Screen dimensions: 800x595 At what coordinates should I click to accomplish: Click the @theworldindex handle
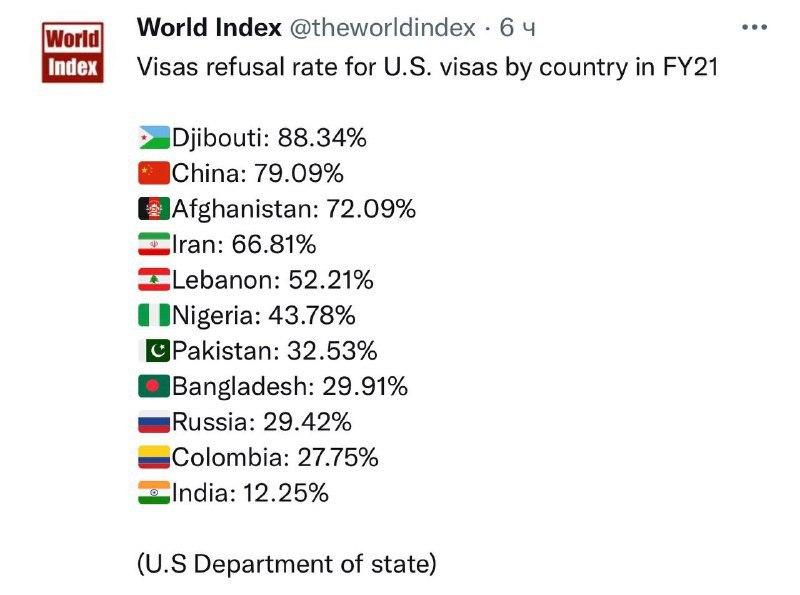[x=382, y=28]
